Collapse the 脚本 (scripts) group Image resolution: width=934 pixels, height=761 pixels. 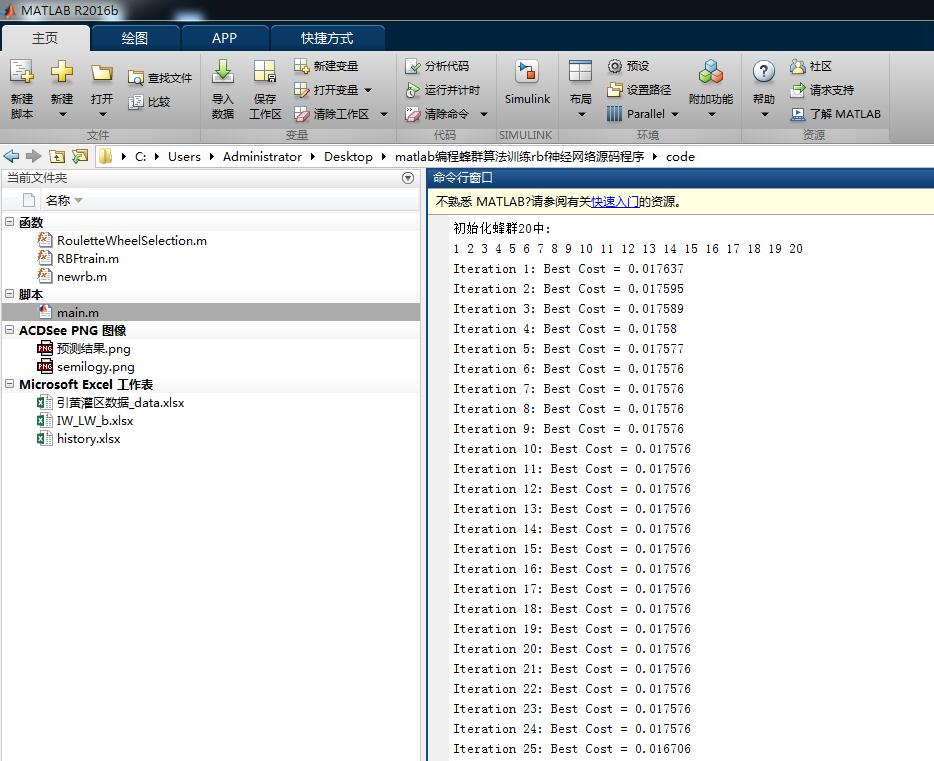9,294
